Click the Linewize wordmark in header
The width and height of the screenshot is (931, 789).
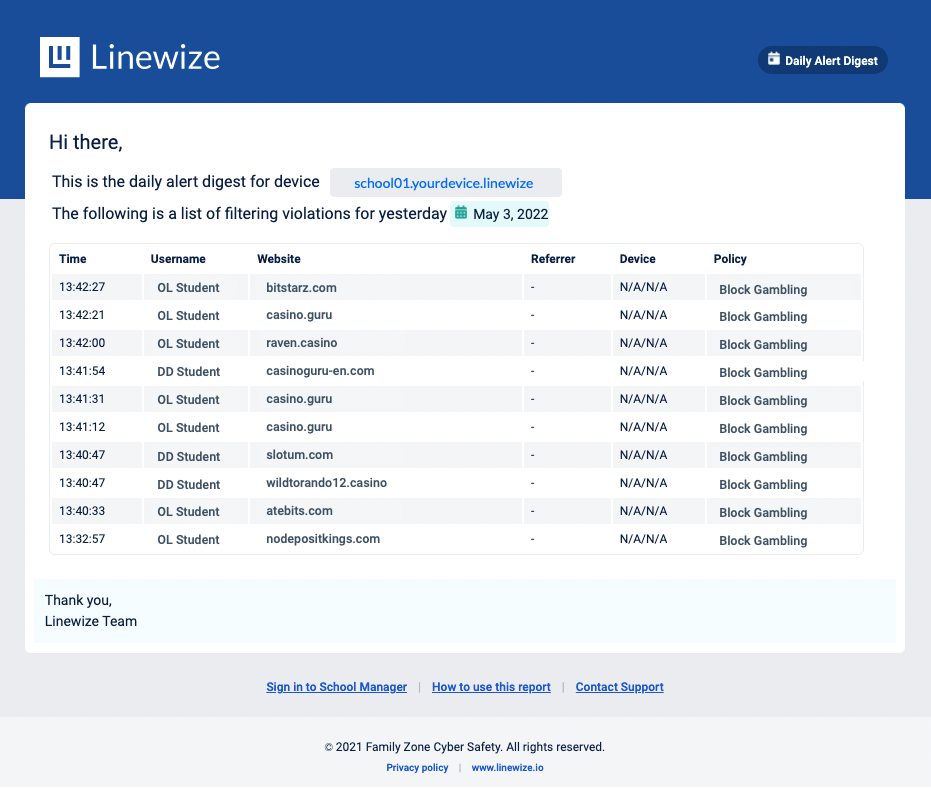[x=155, y=58]
